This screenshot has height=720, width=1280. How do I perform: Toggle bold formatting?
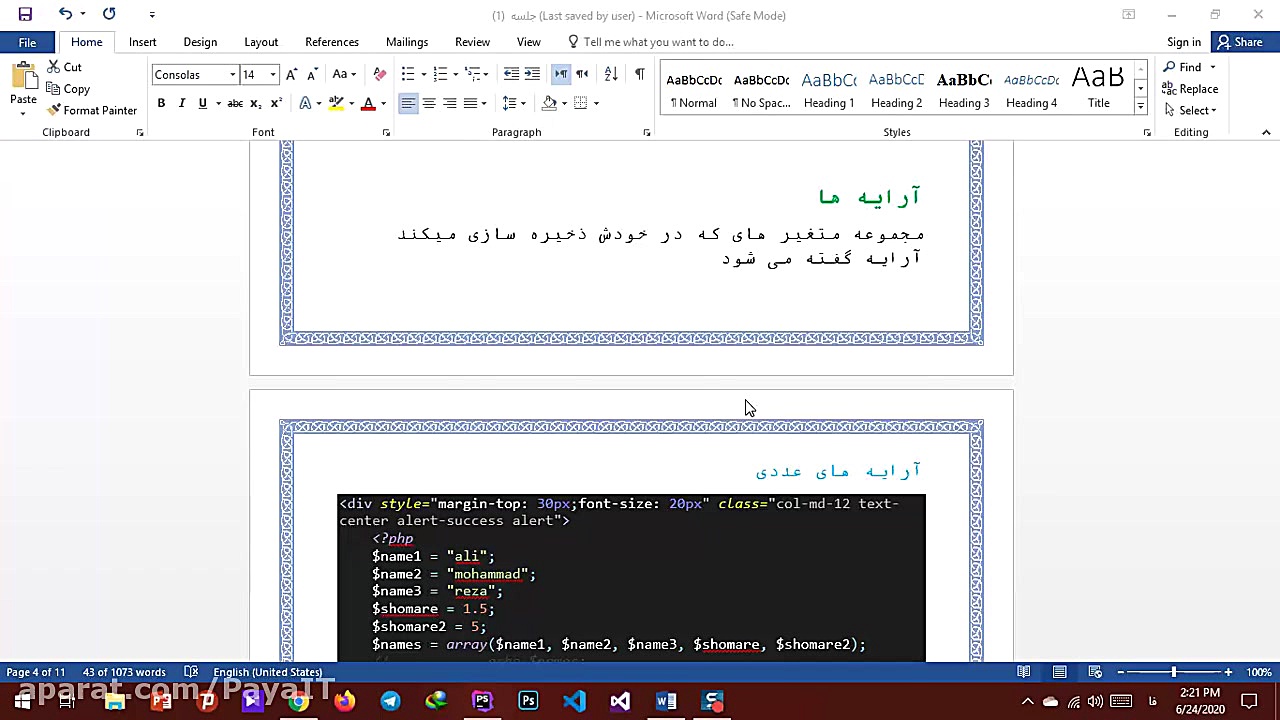click(161, 103)
